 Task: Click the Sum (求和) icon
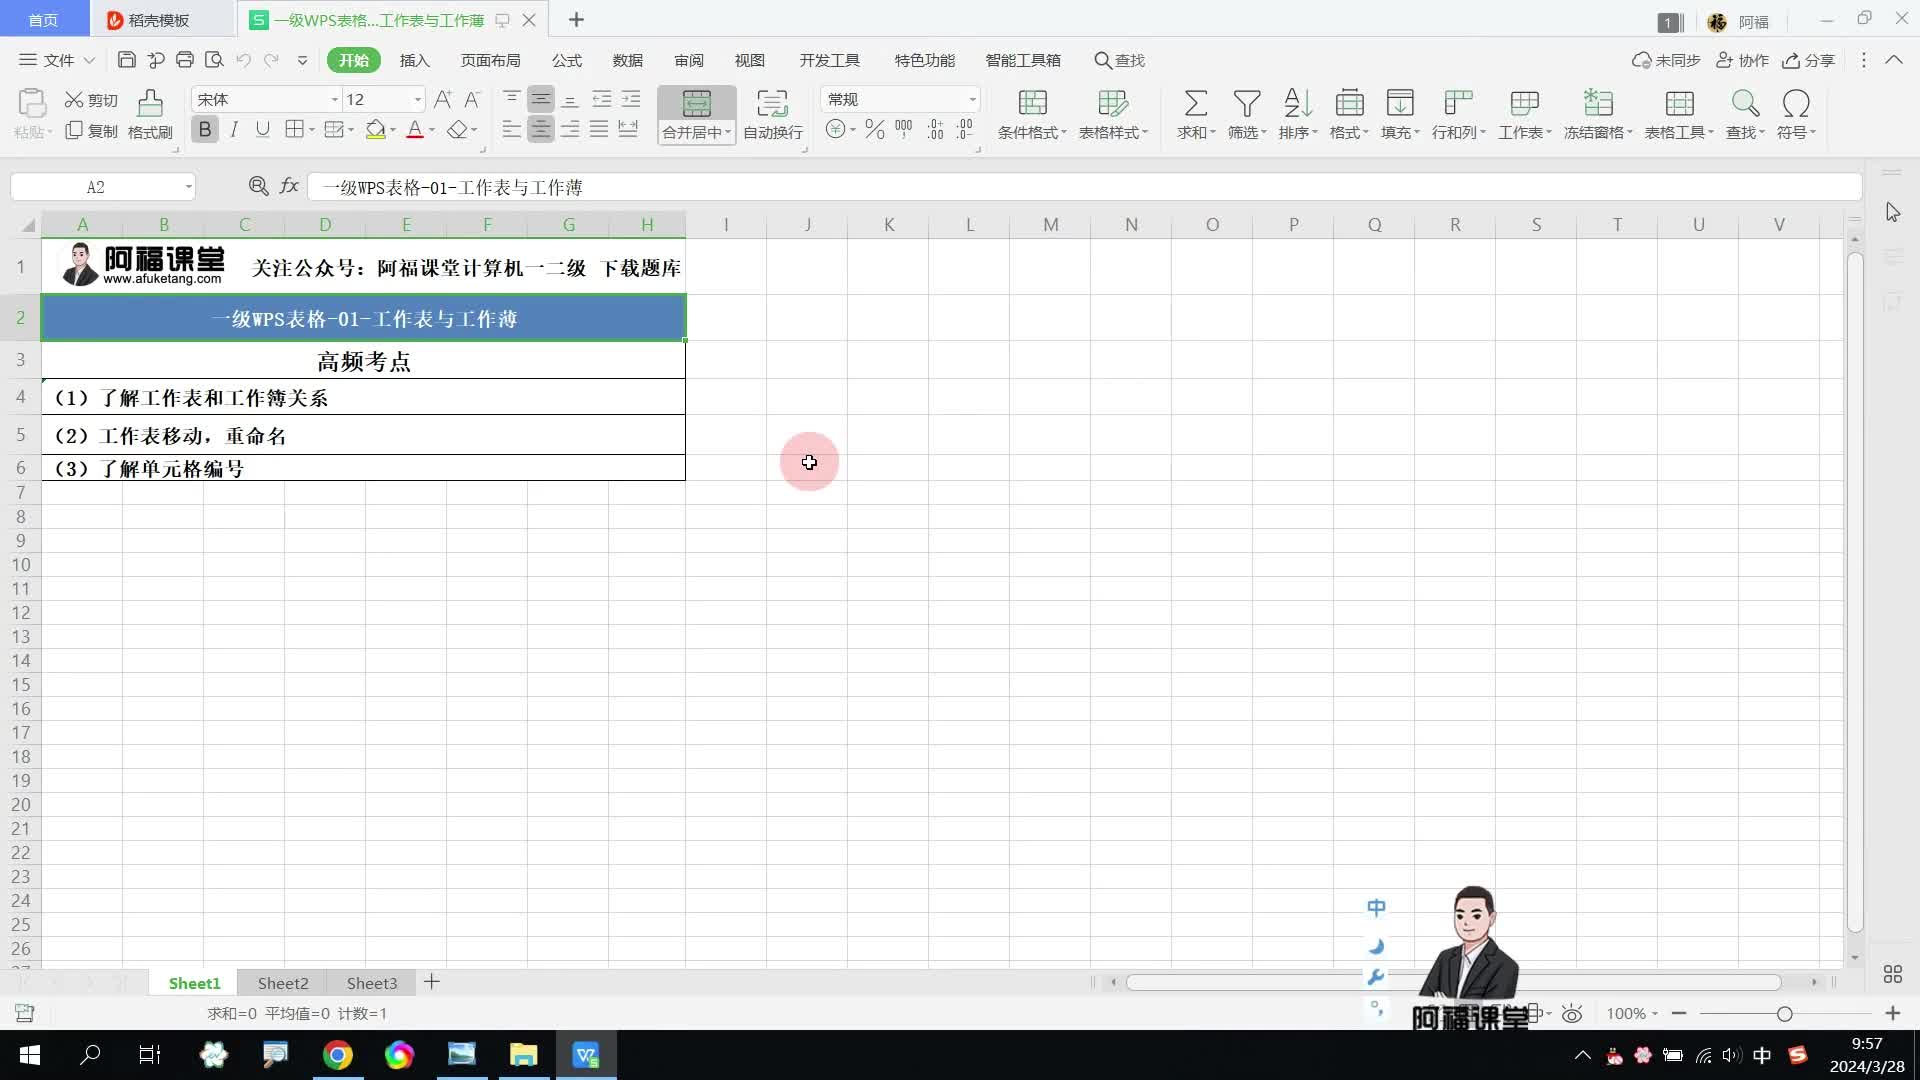click(1195, 104)
